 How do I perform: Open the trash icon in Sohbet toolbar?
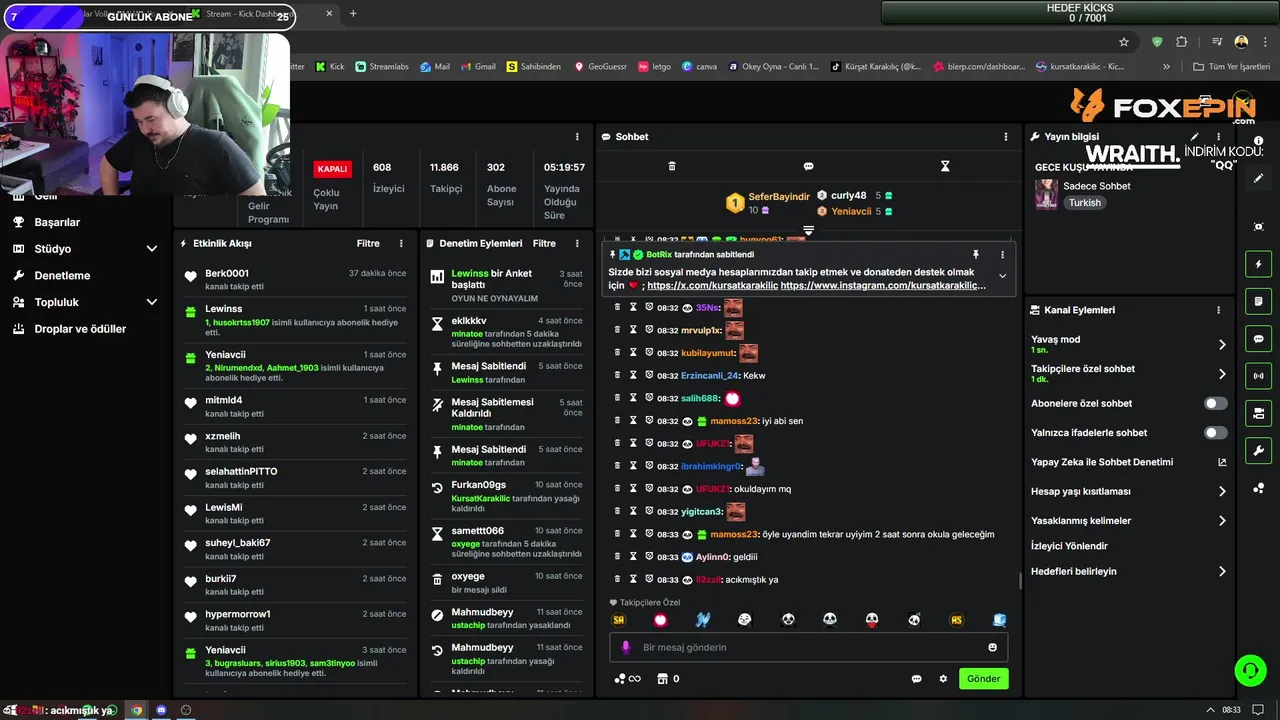pos(672,166)
